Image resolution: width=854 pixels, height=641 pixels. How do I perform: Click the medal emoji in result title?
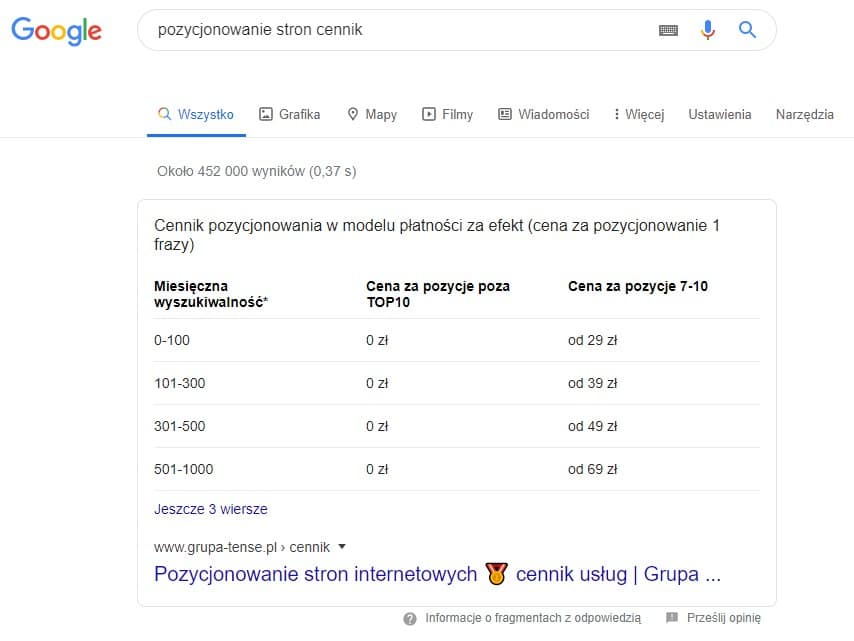pos(496,574)
